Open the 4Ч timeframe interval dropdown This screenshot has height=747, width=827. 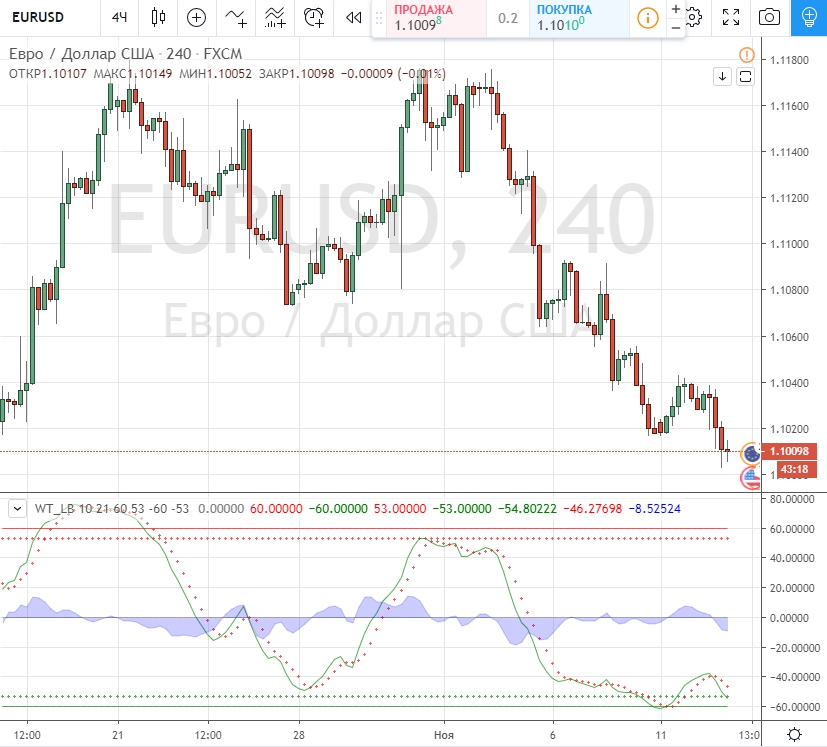(120, 17)
